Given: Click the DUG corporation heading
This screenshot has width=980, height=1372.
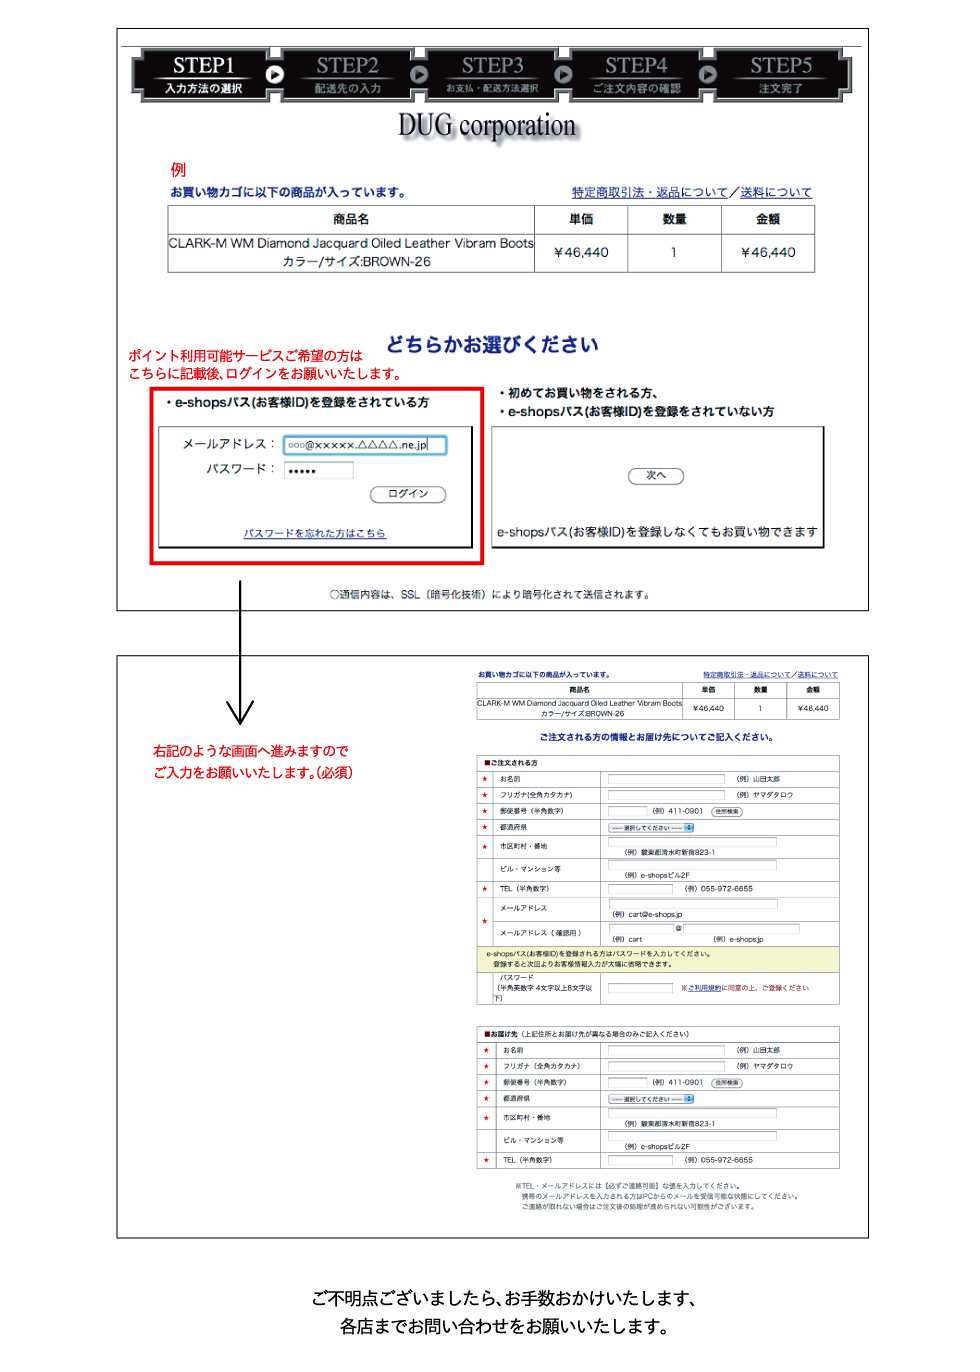Looking at the screenshot, I should tap(487, 126).
